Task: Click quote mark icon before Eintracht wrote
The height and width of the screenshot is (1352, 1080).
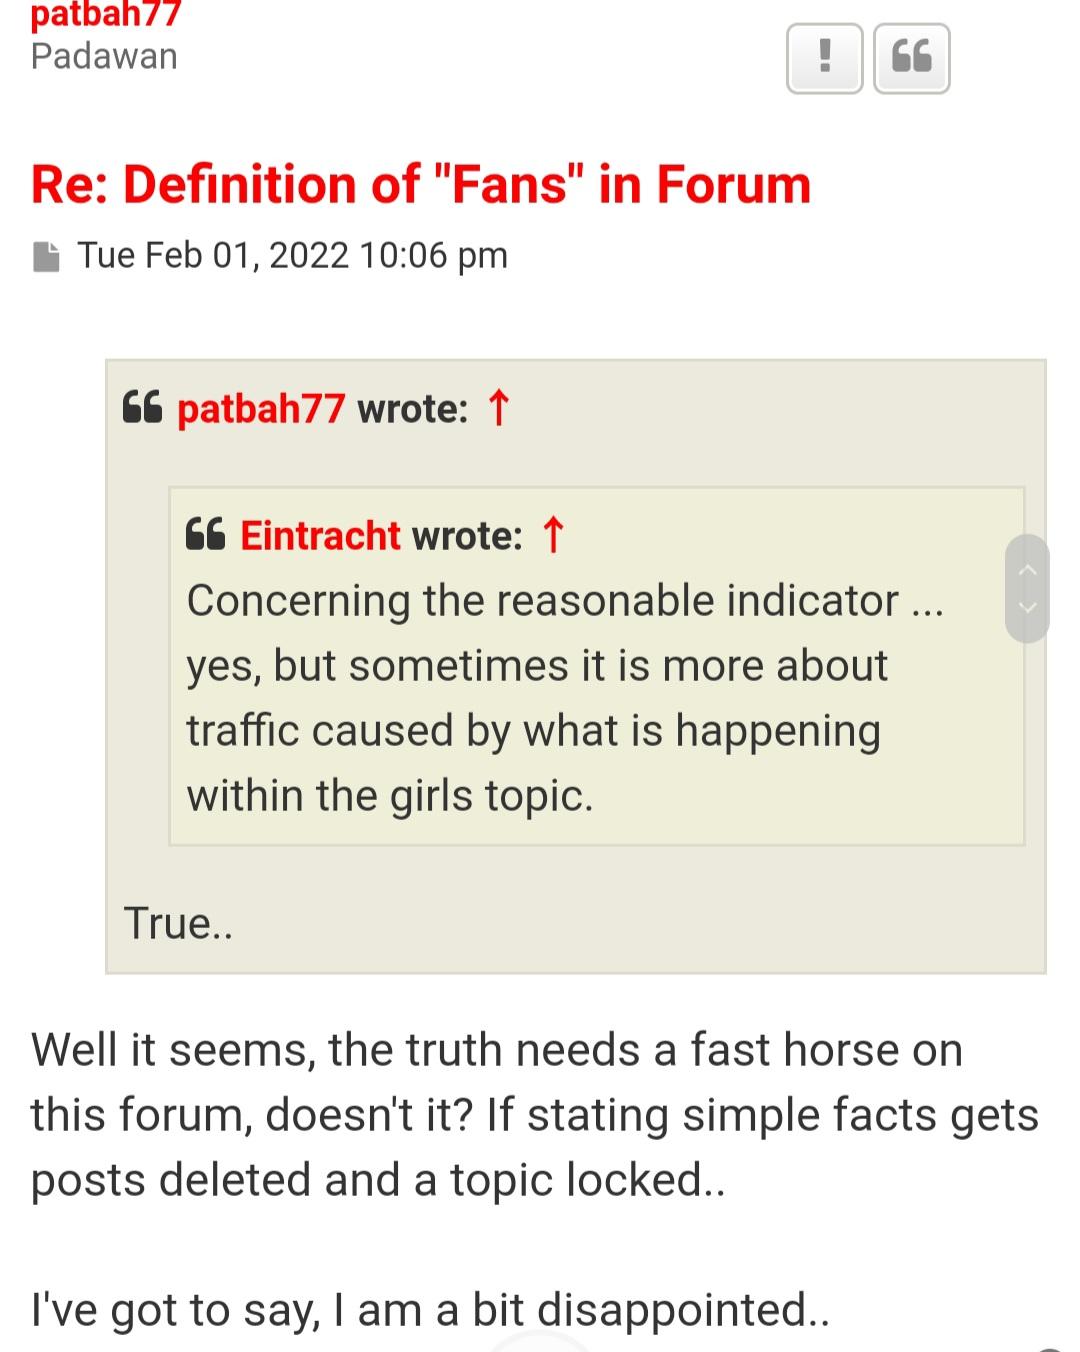Action: (206, 535)
